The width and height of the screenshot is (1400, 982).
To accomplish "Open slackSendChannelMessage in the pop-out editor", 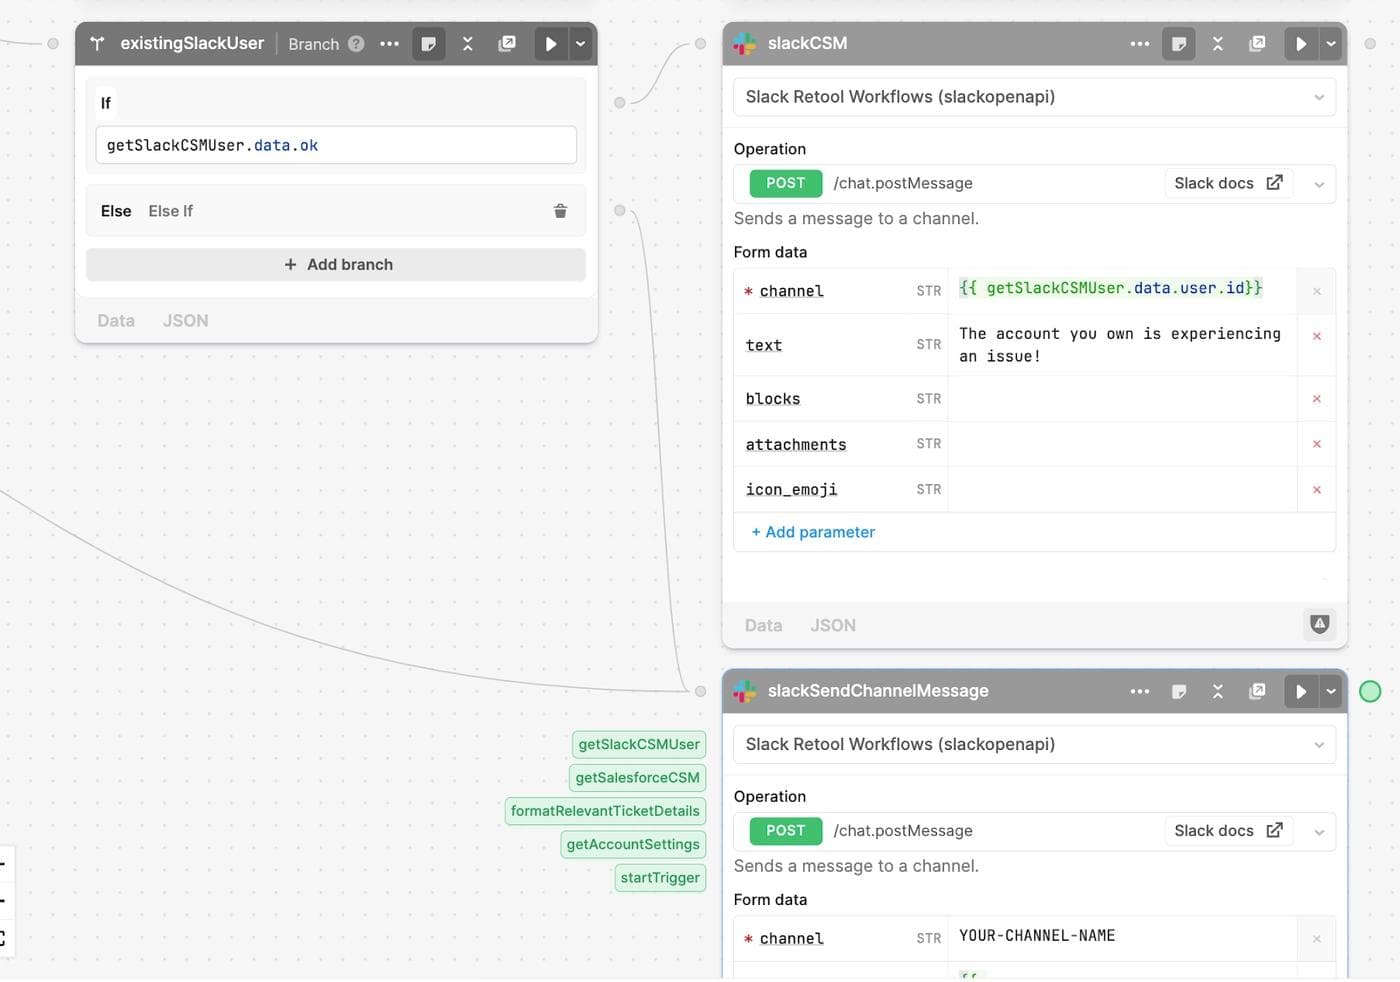I will coord(1257,691).
